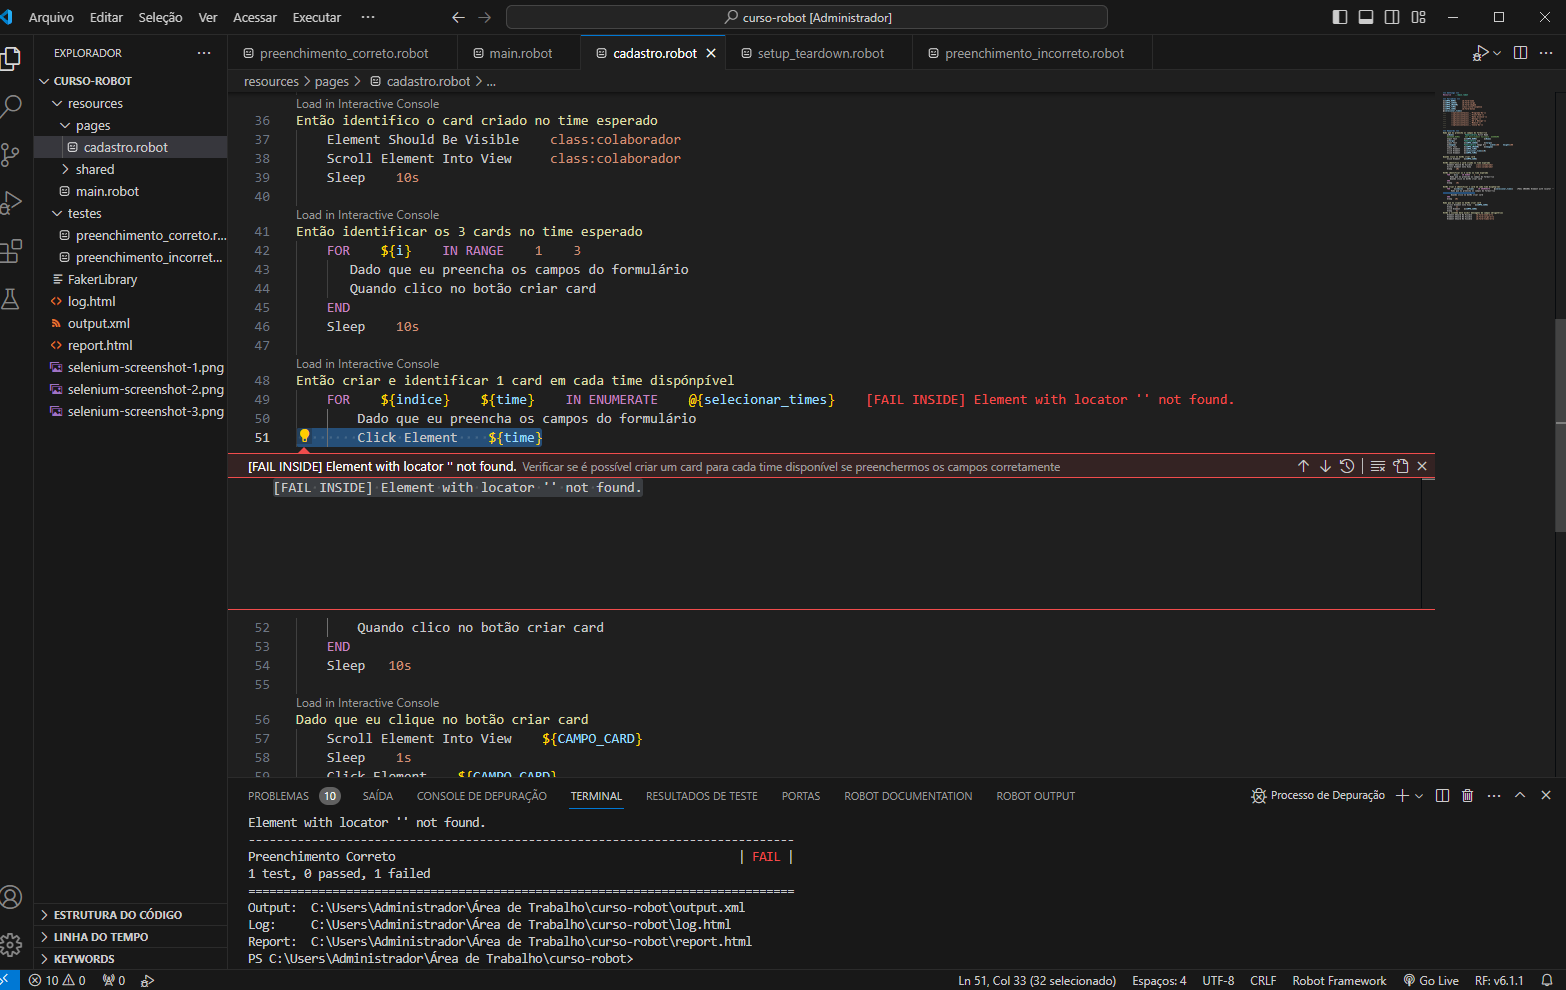Open log.html in explorer
Image resolution: width=1566 pixels, height=990 pixels.
coord(130,301)
